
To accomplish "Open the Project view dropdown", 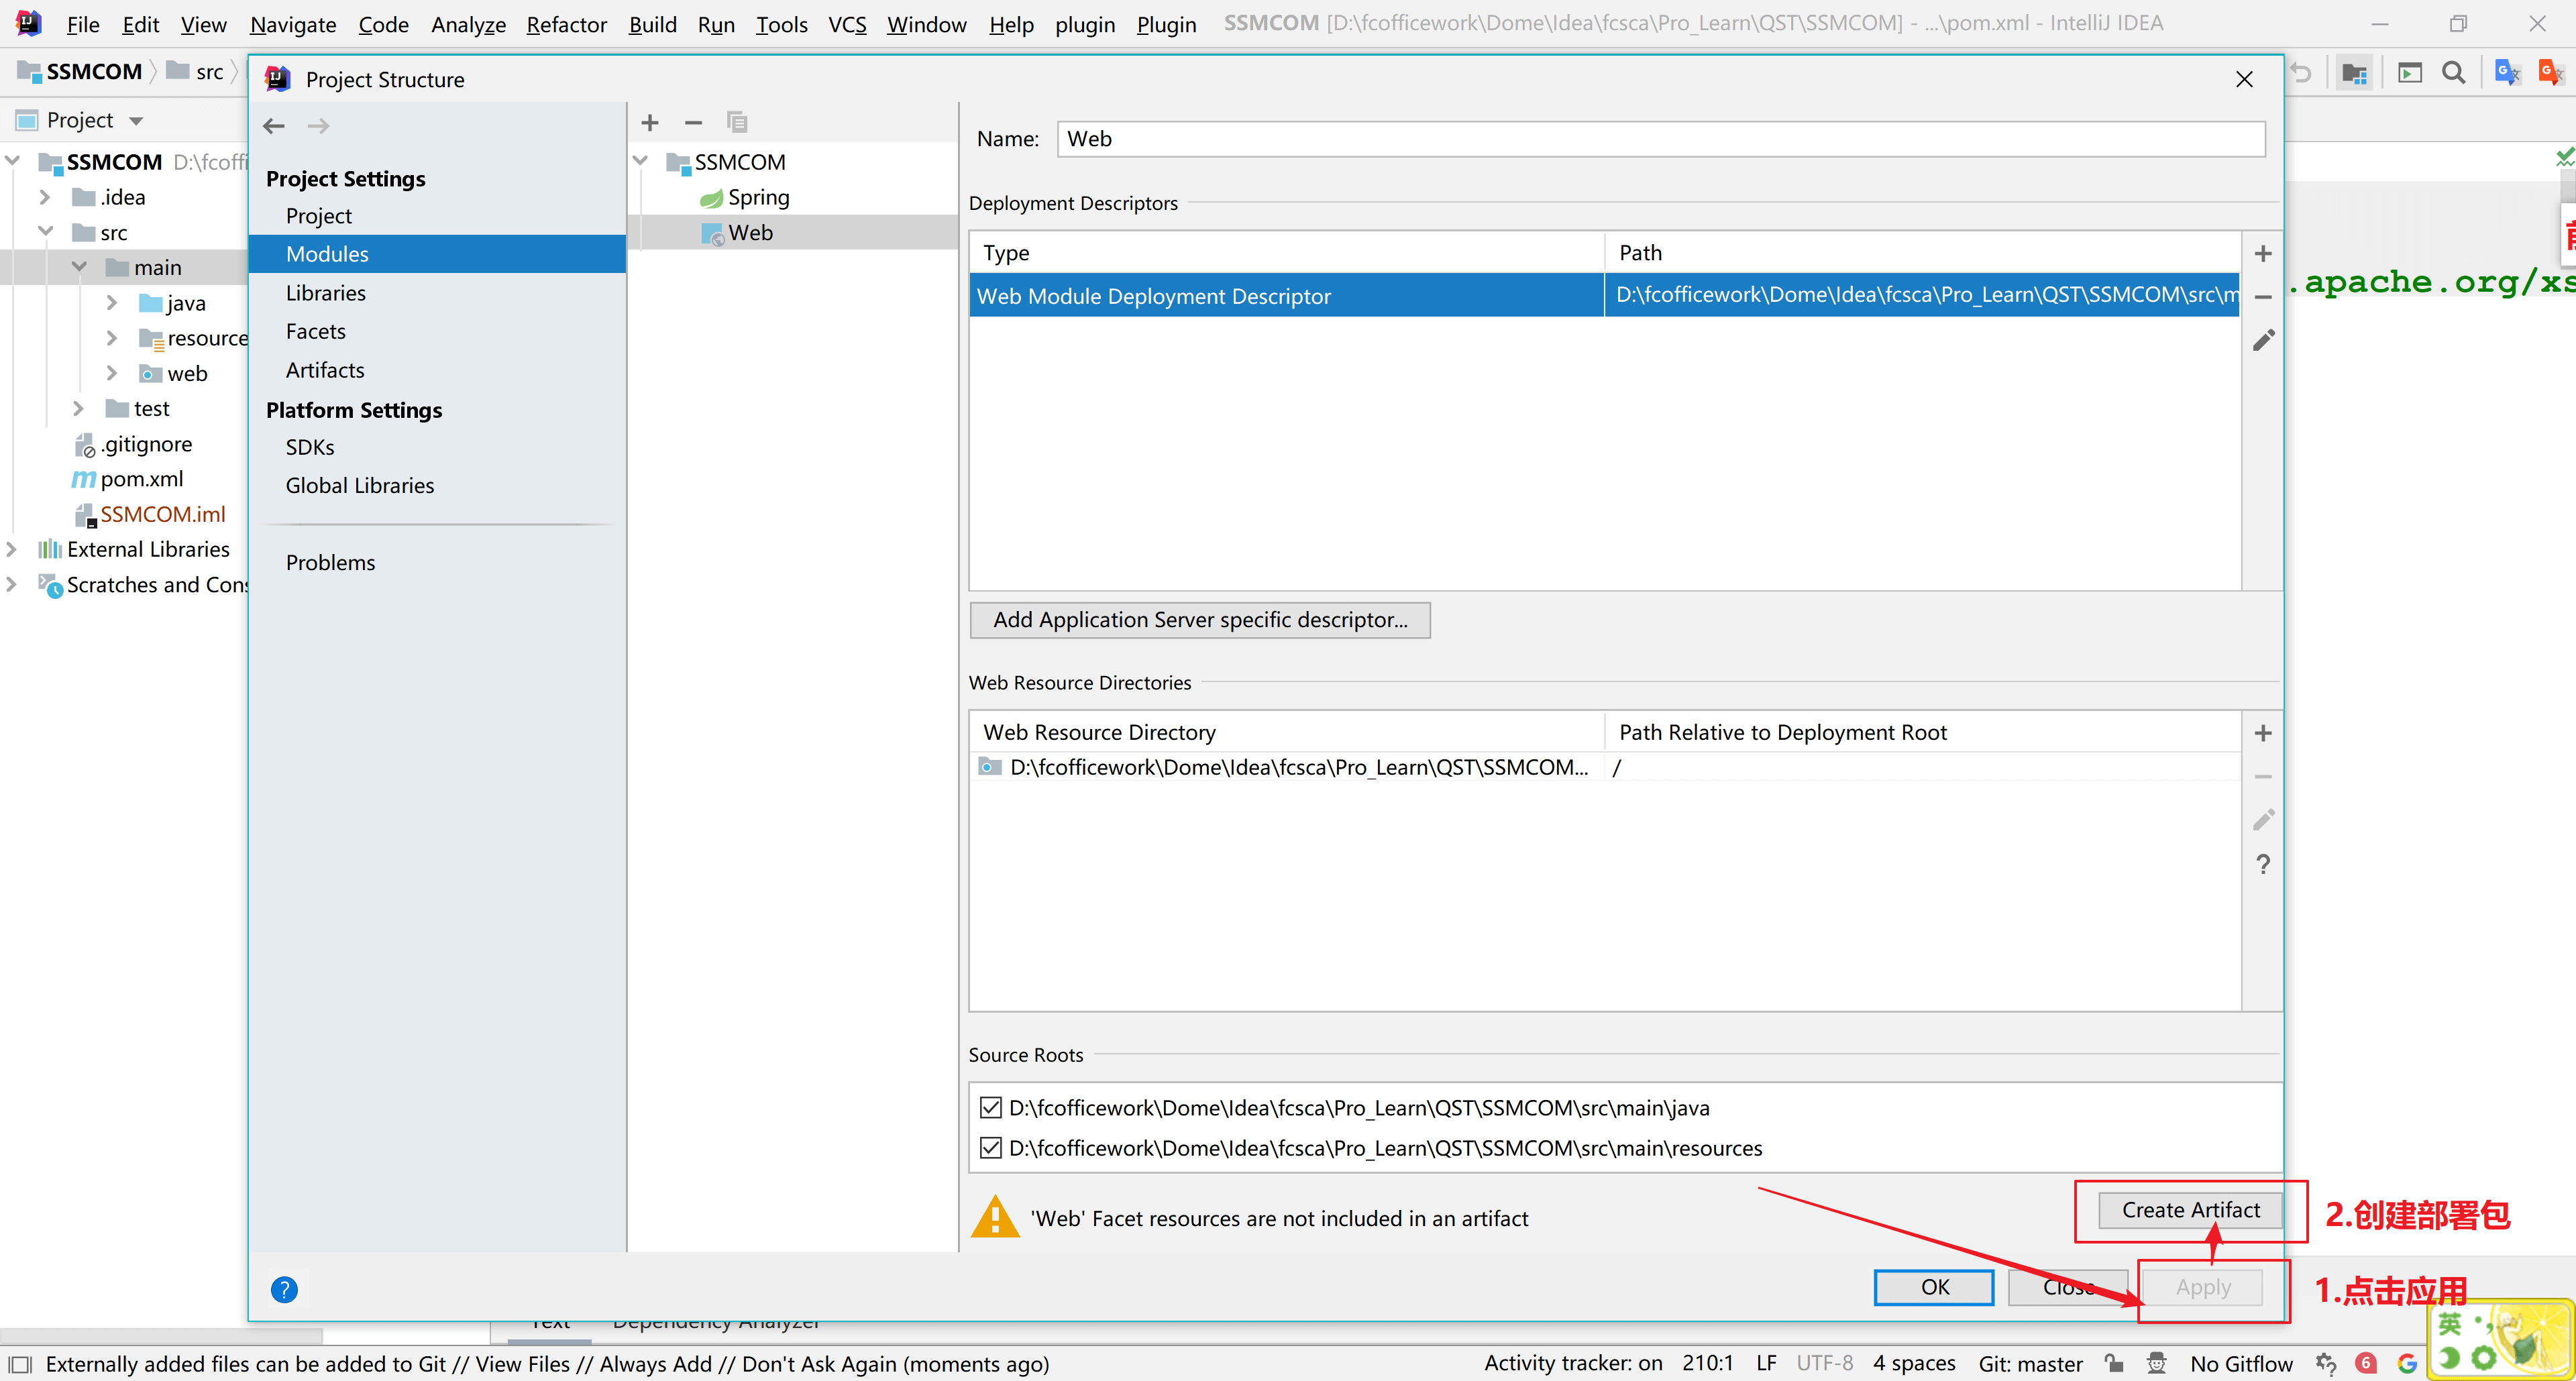I will click(135, 121).
